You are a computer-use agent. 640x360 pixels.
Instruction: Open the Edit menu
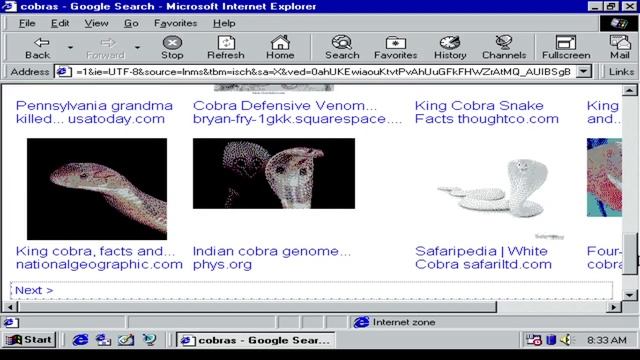click(x=60, y=23)
